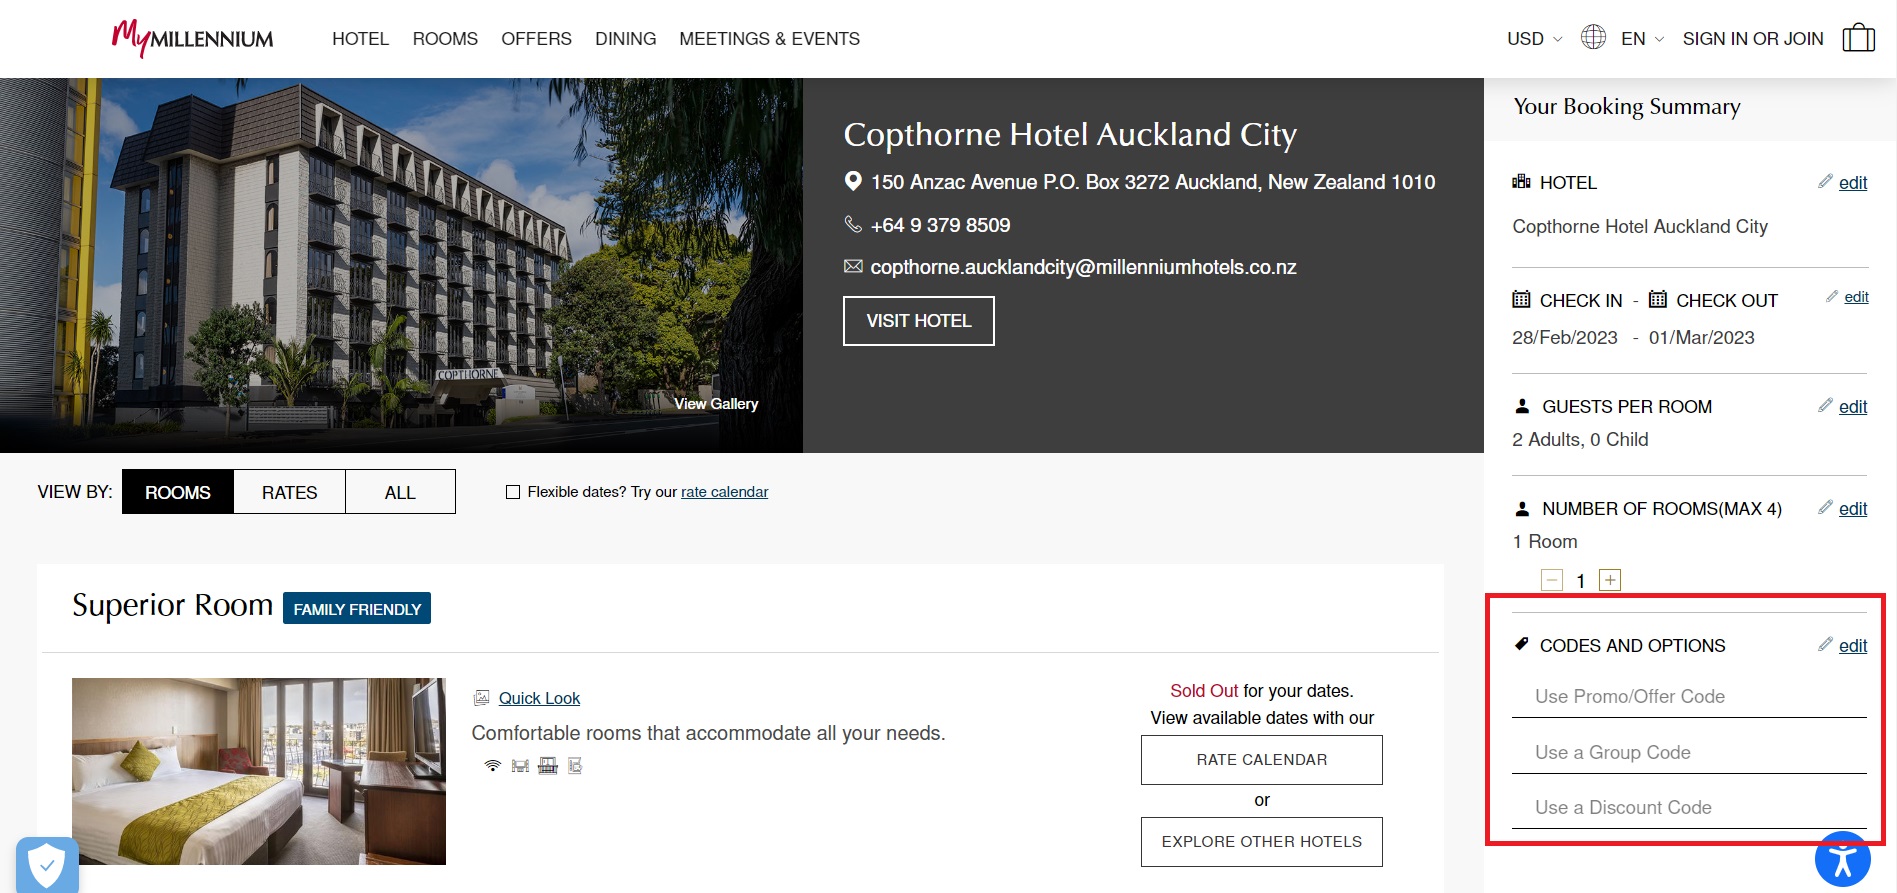Focus the Use Promo/Offer Code field
Screen dimensions: 1897x893
[1688, 697]
